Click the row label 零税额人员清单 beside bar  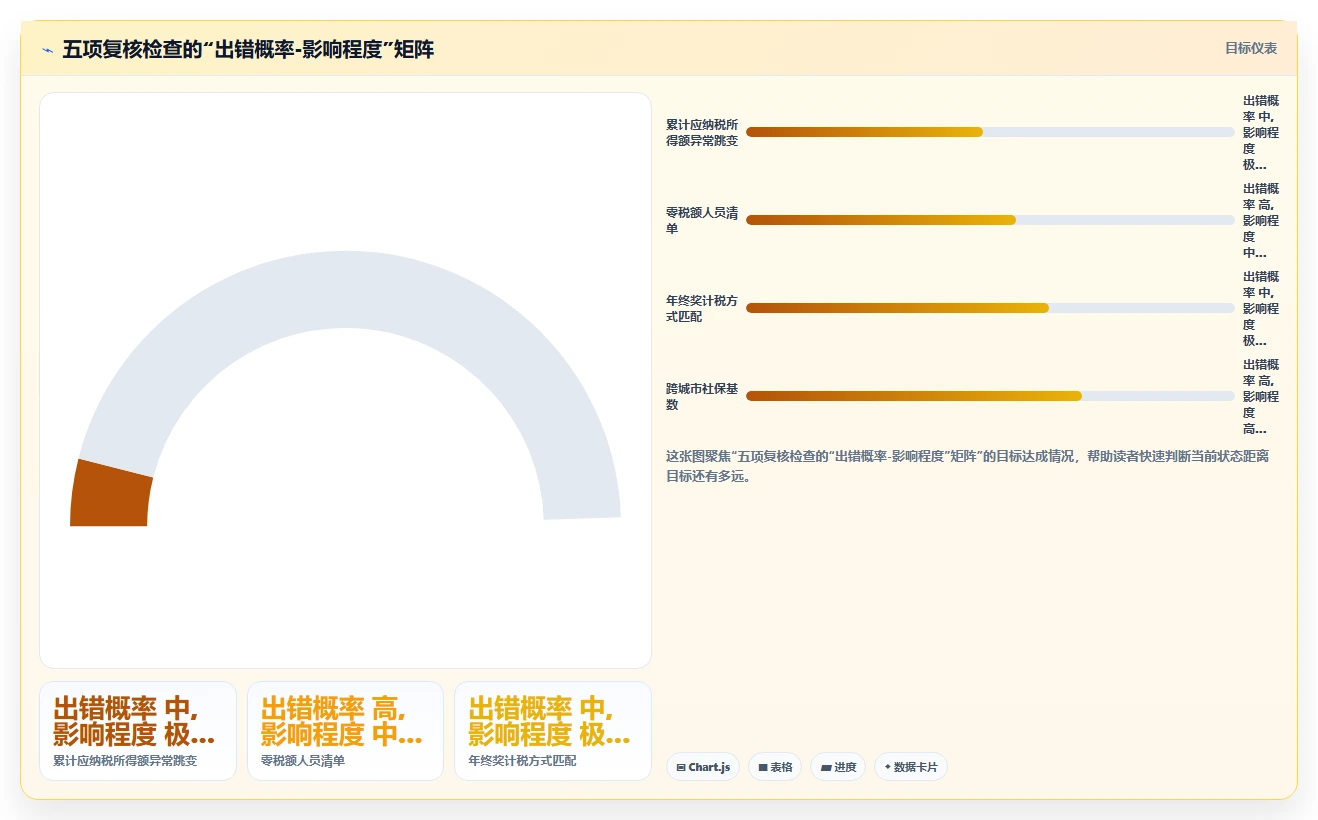pos(702,220)
